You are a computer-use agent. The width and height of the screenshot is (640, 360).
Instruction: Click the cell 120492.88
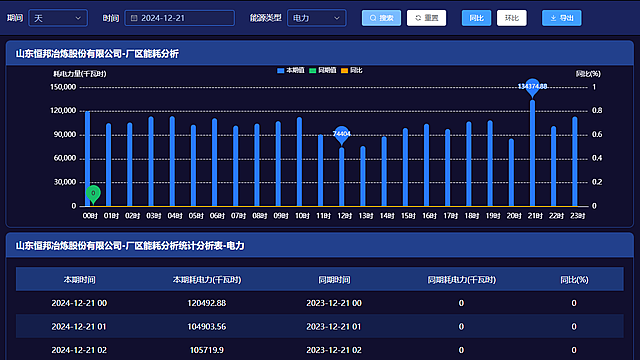click(x=207, y=303)
